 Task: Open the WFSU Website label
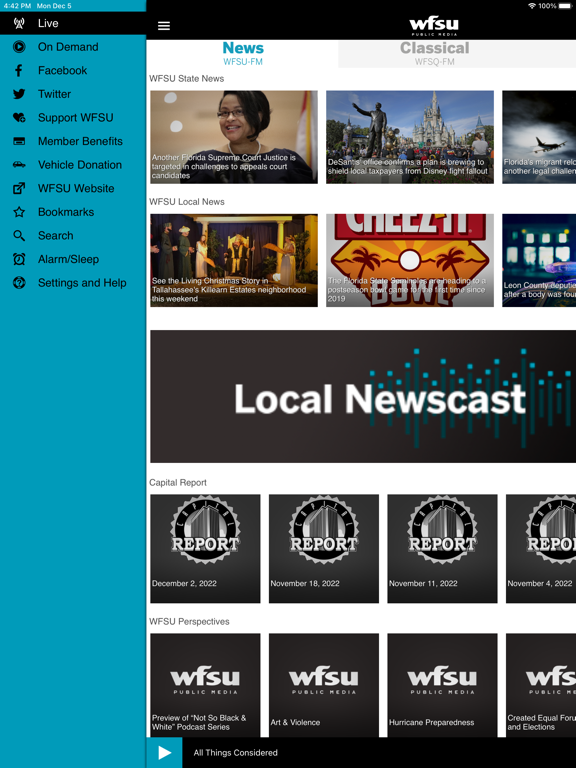pos(76,188)
